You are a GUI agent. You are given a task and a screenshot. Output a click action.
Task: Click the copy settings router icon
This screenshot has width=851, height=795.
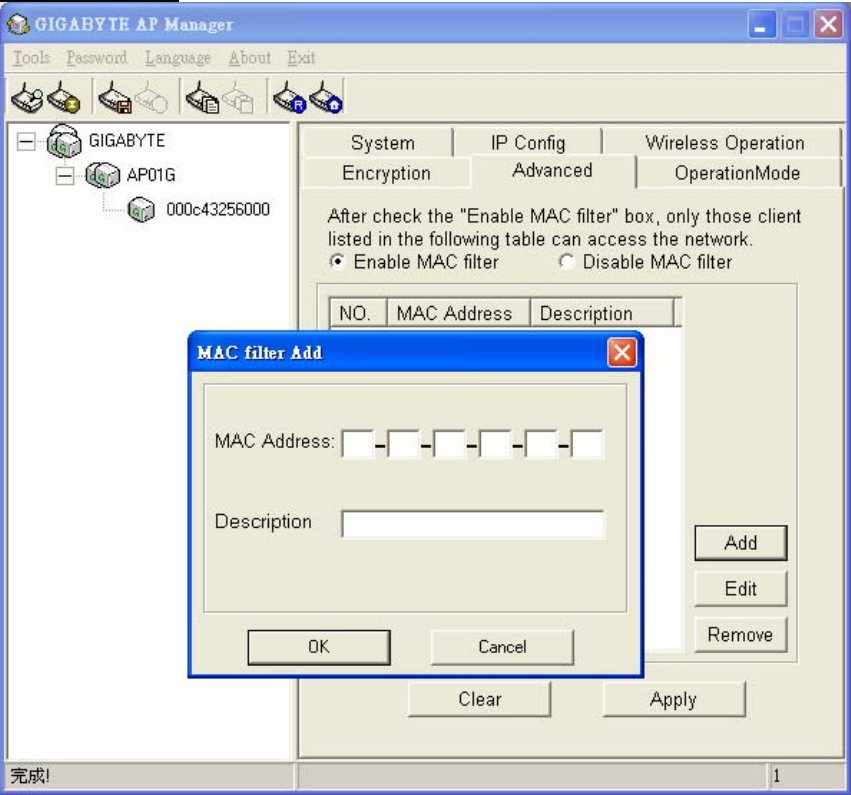pos(202,97)
